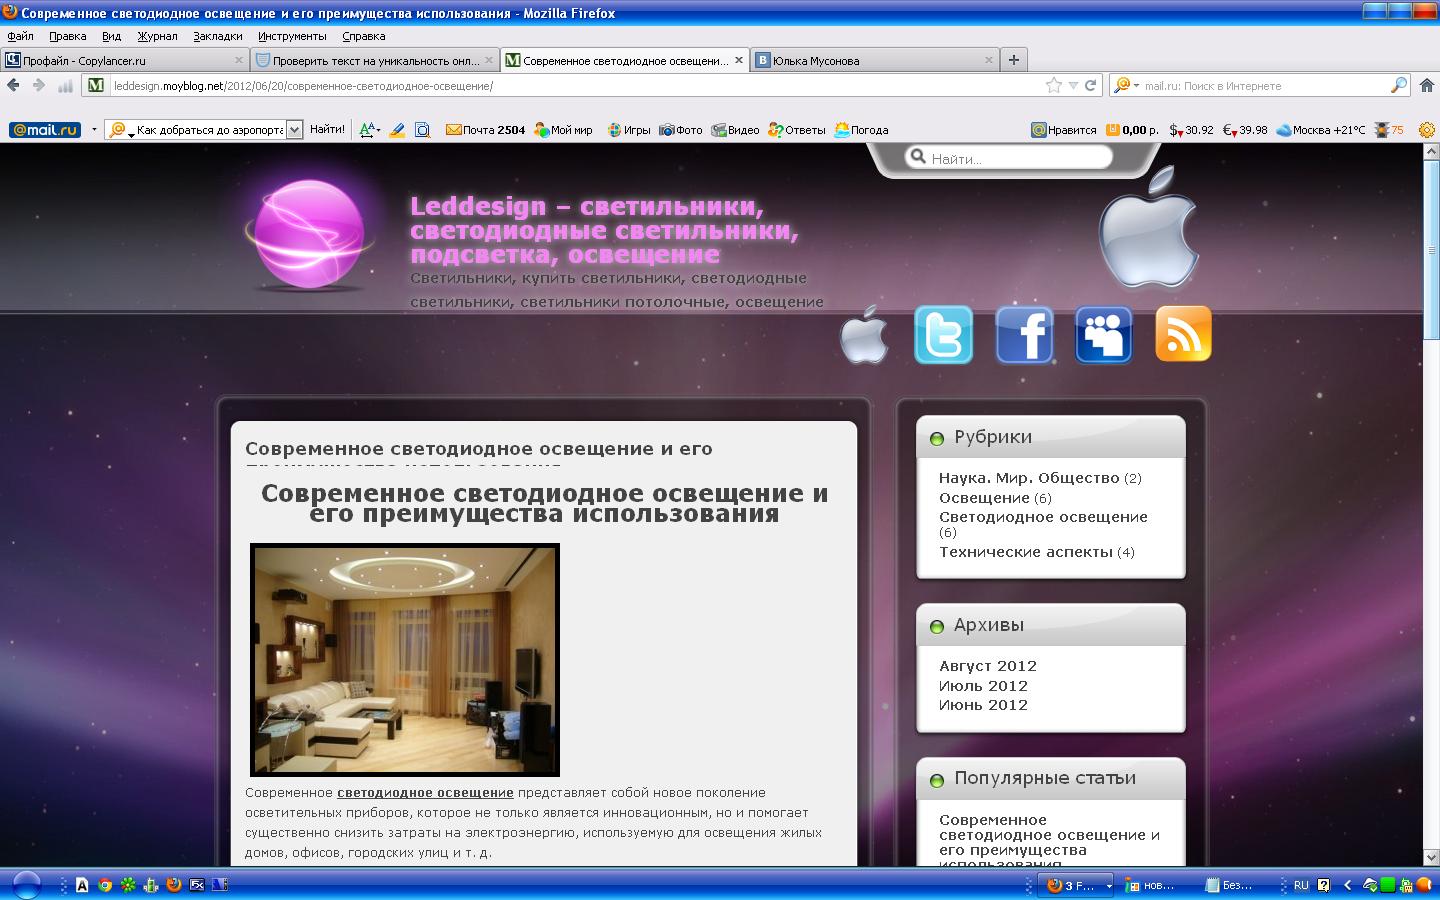Open the Технические аспекты category
Viewport: 1440px width, 900px height.
[x=1026, y=552]
